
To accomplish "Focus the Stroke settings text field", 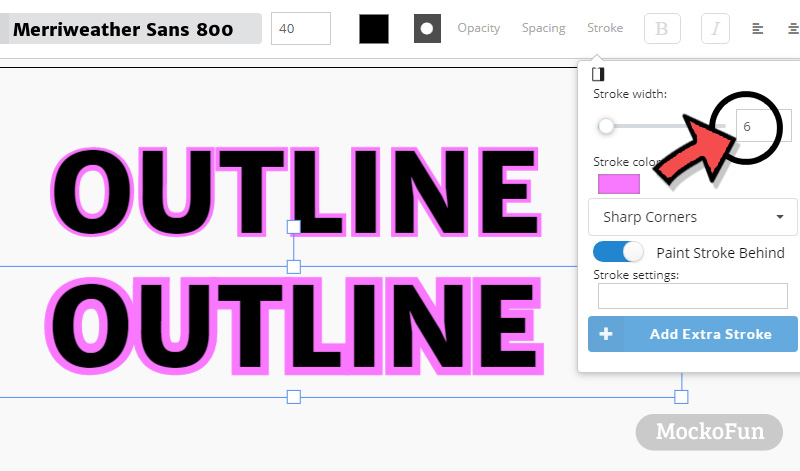I will tap(692, 296).
